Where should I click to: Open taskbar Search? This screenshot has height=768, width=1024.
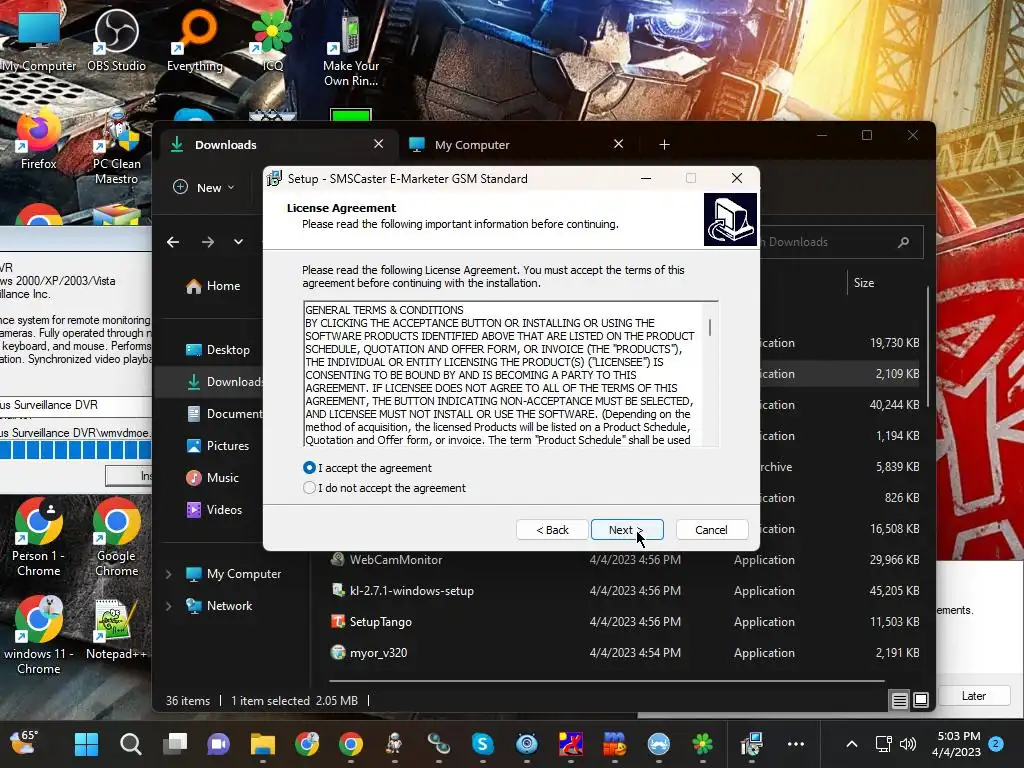coord(131,744)
